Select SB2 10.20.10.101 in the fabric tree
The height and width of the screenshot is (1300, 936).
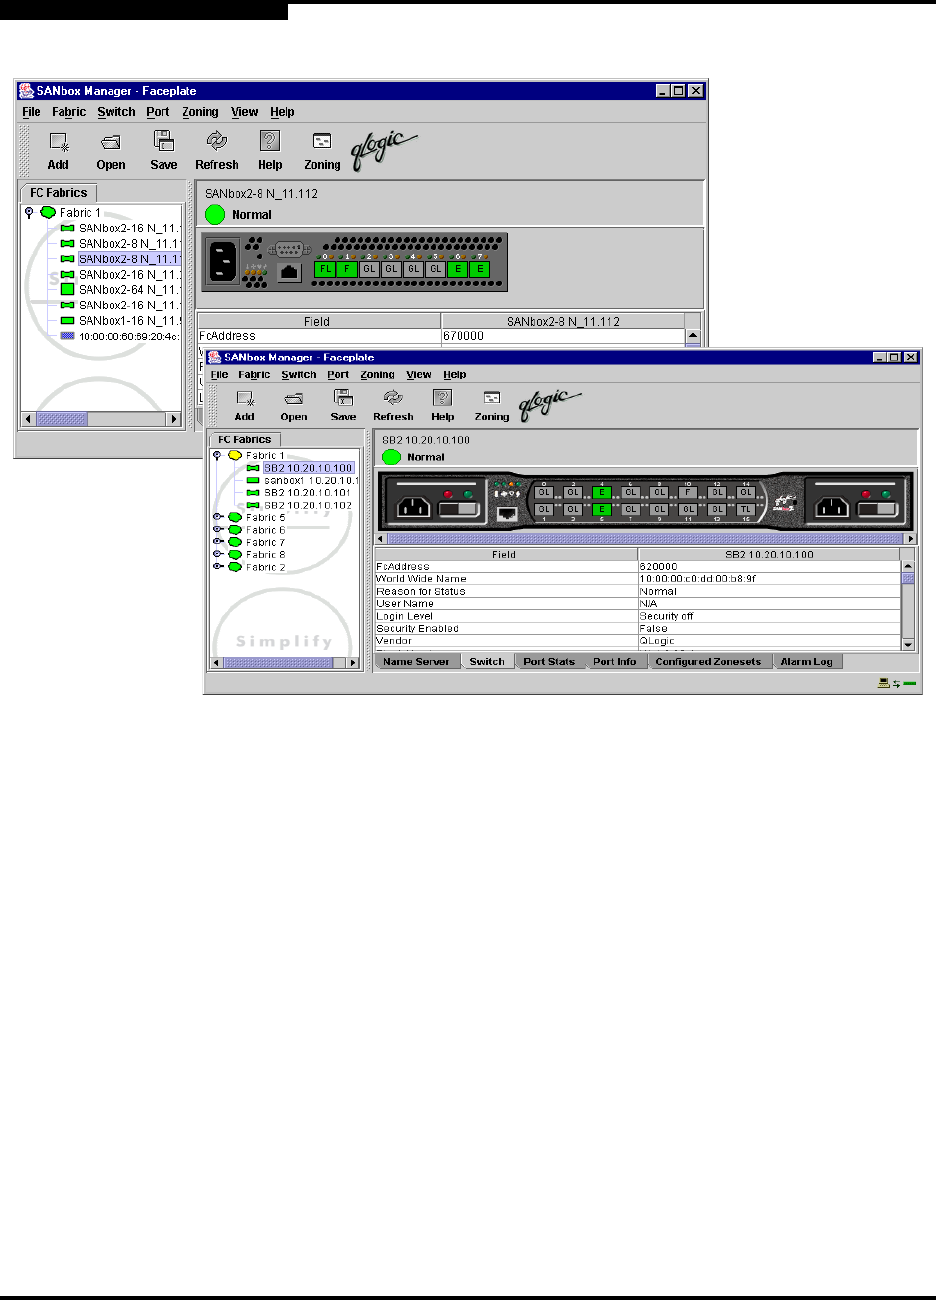307,493
